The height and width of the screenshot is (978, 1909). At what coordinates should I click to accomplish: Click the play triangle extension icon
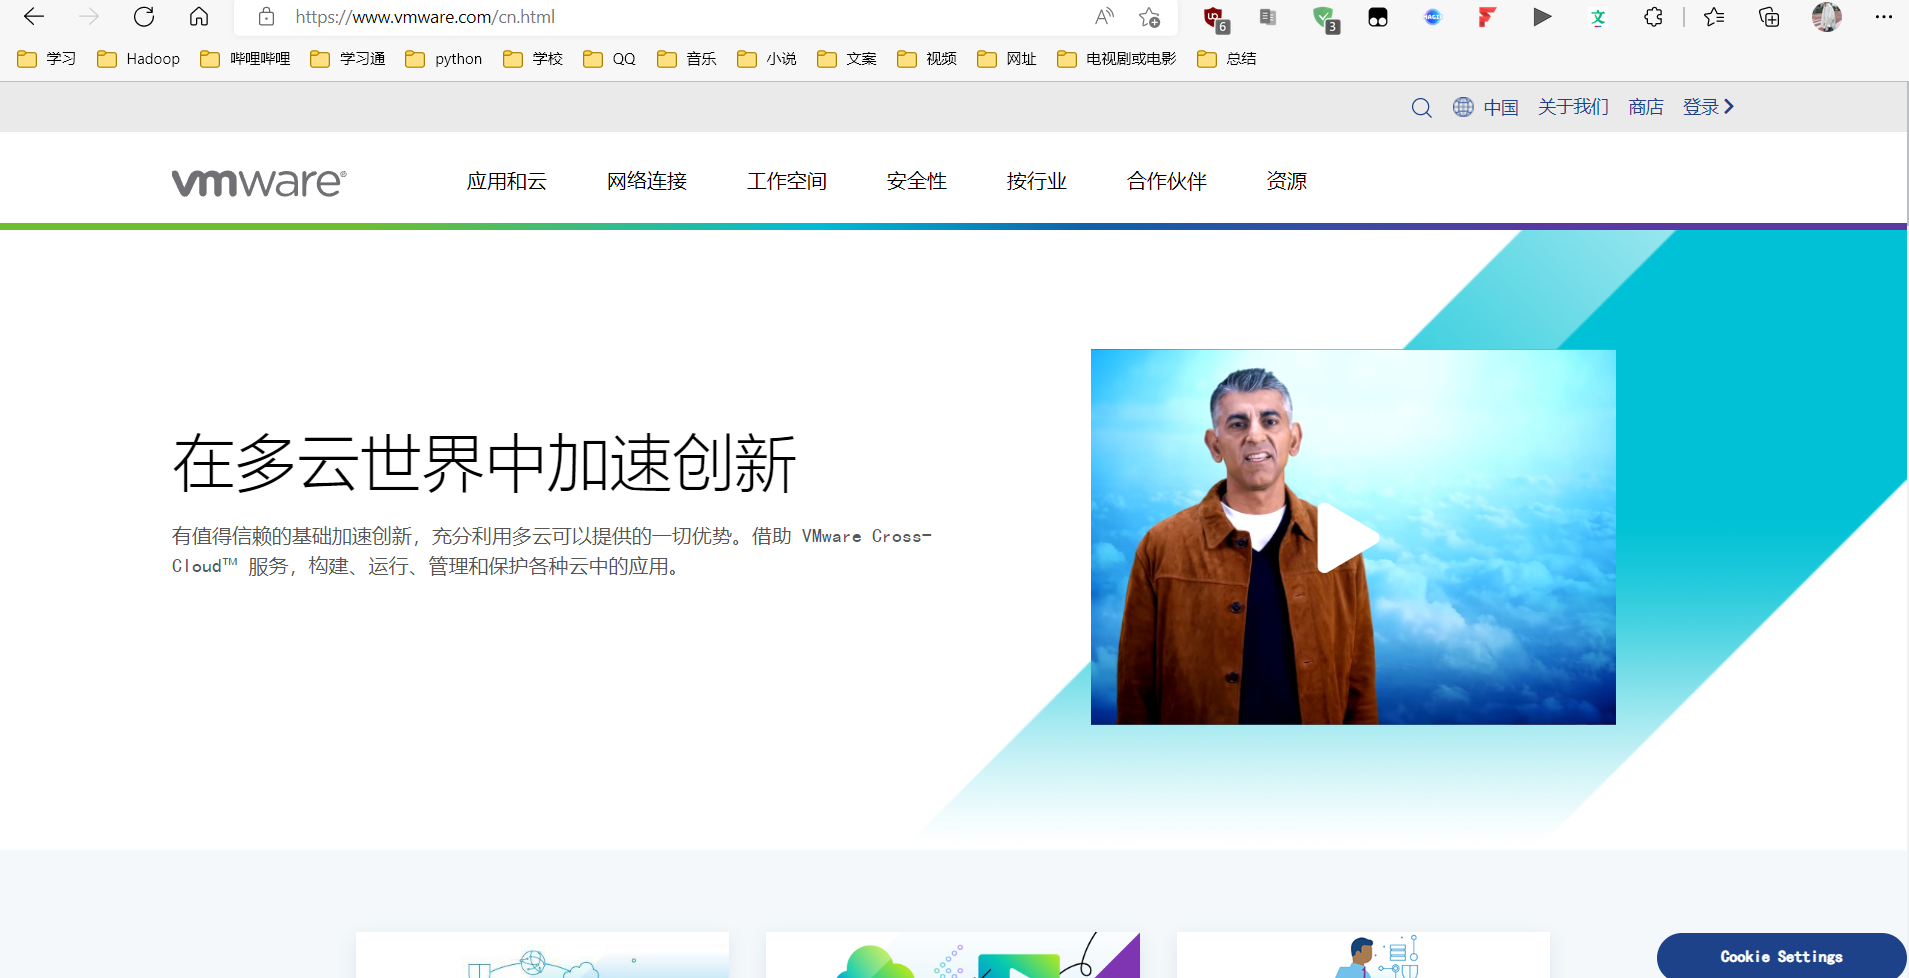(1542, 17)
